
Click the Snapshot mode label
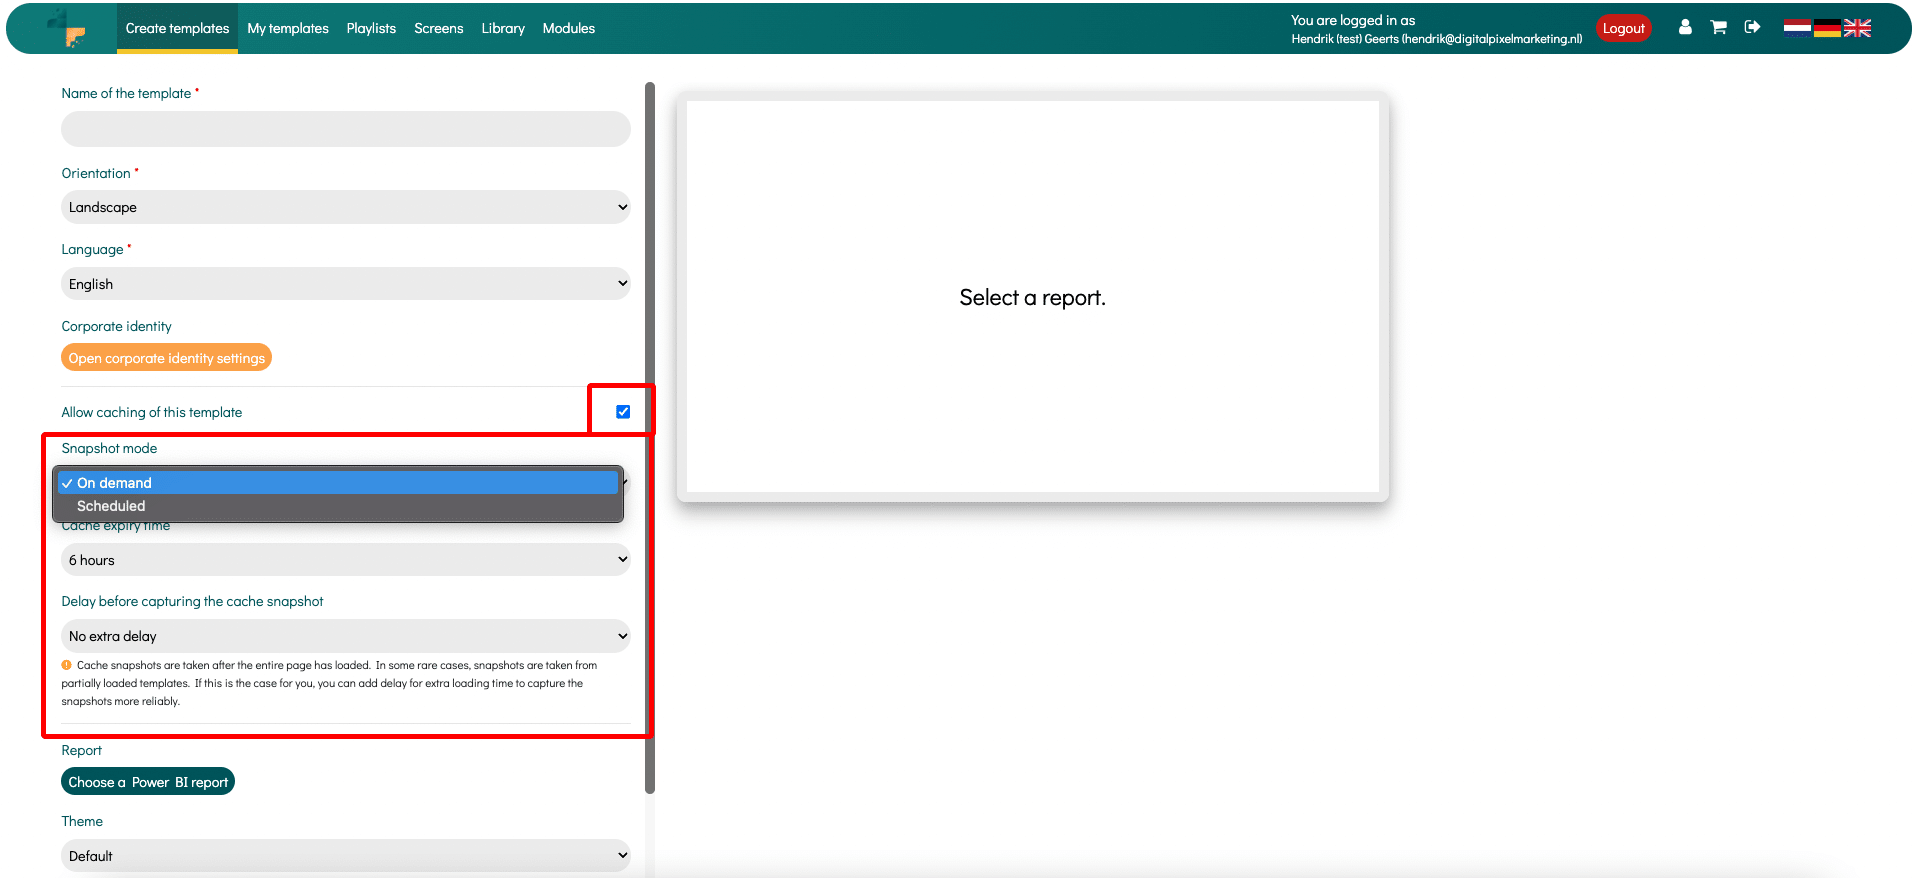[x=109, y=448]
